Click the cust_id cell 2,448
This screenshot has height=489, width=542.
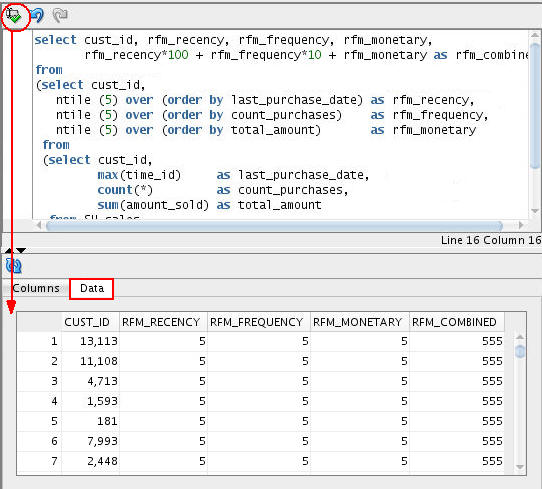click(x=91, y=461)
